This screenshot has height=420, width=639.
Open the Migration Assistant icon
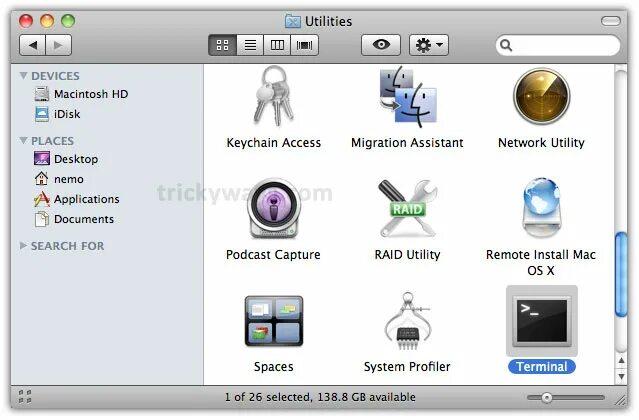(x=408, y=97)
